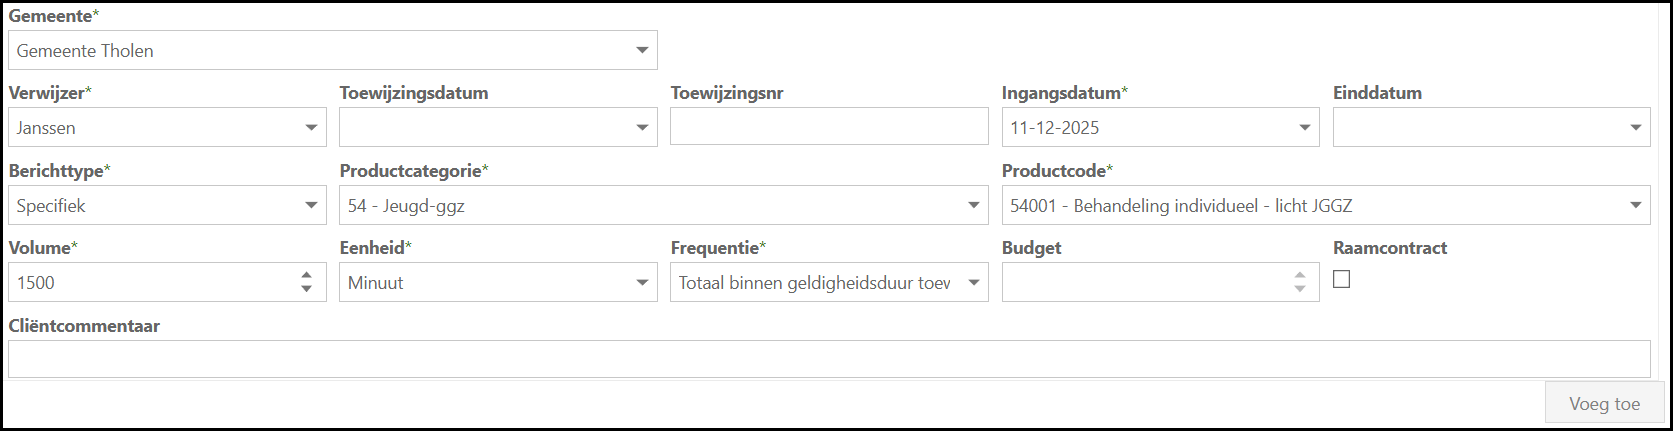Tick the Raamcontract checkbox
The height and width of the screenshot is (431, 1673).
pos(1342,280)
